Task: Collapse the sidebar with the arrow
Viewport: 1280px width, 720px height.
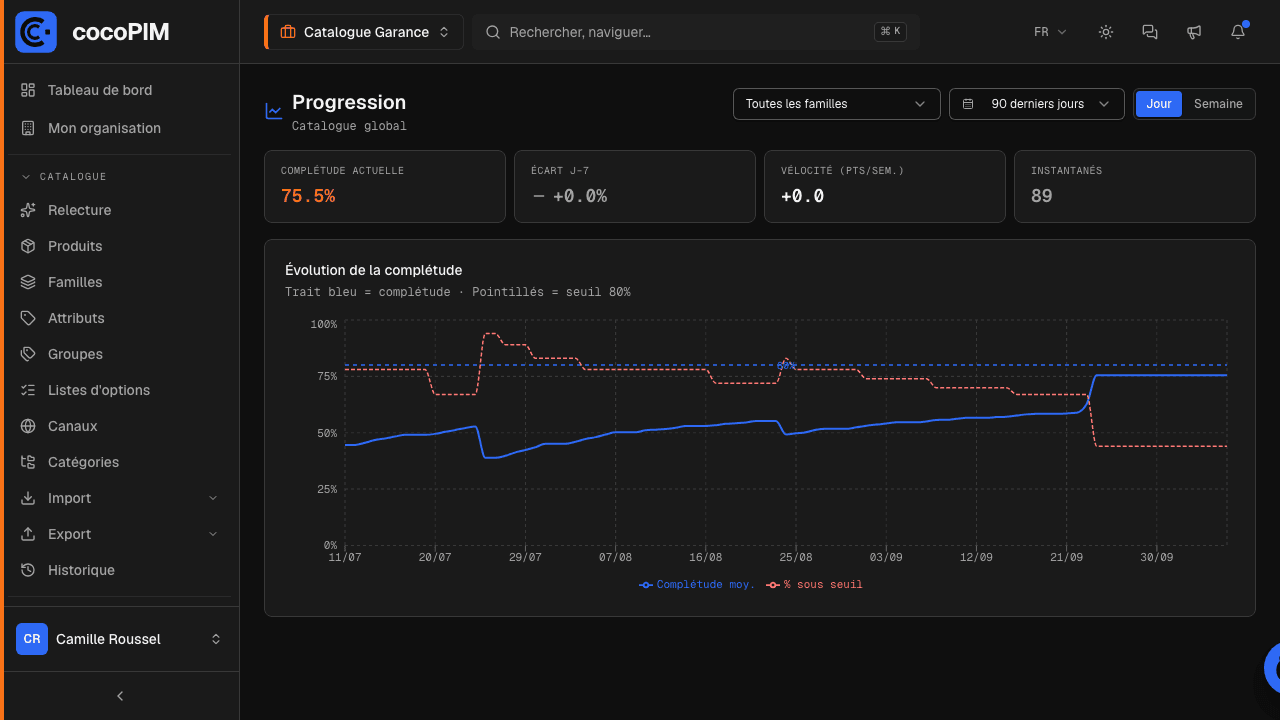Action: point(120,696)
